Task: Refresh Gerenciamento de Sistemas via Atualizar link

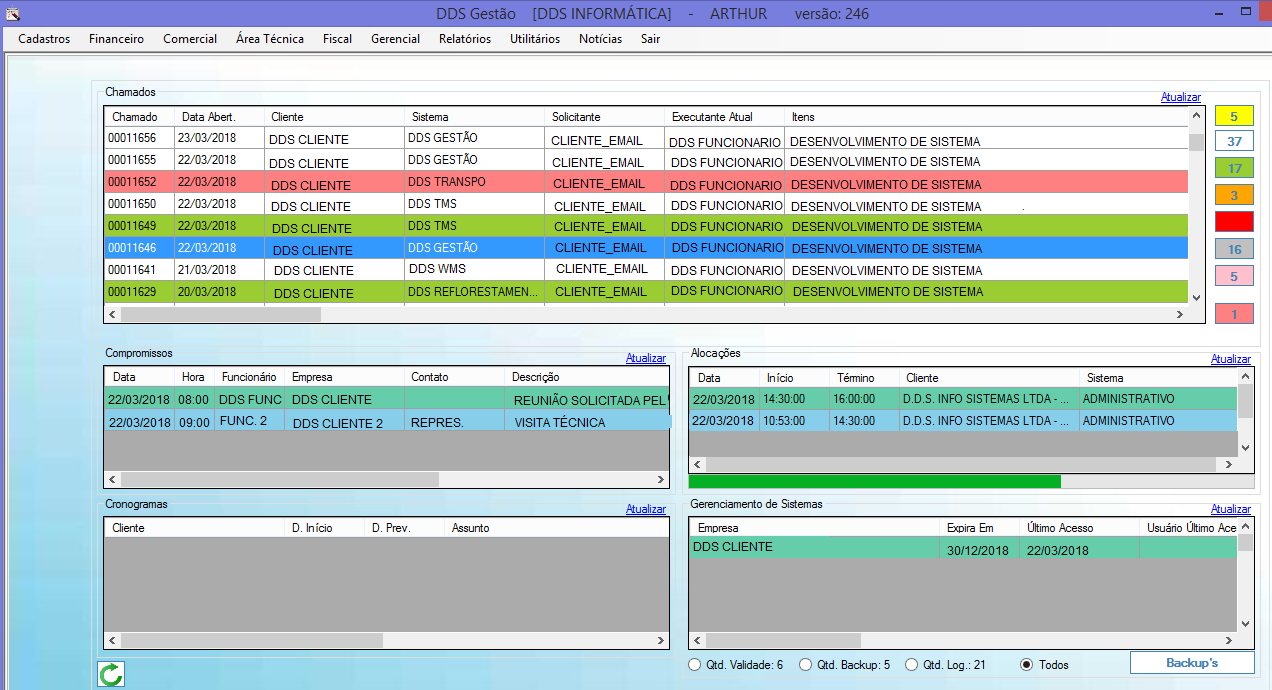Action: coord(1230,509)
